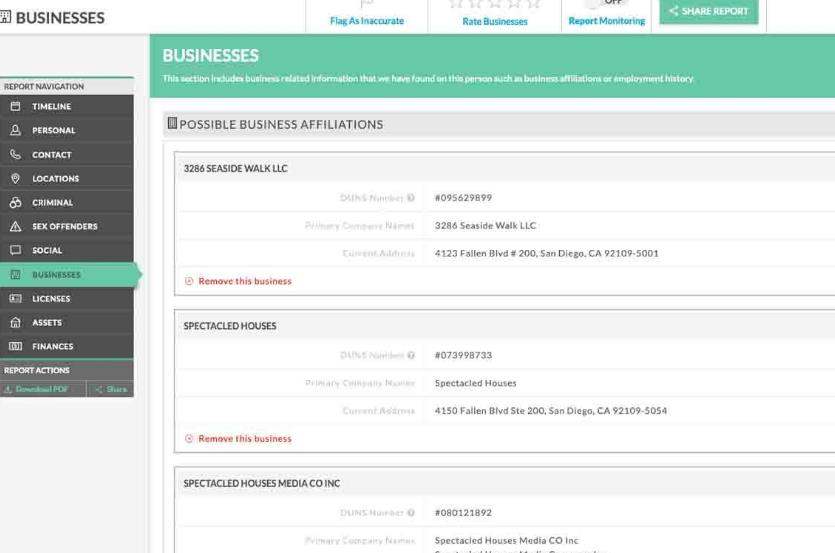Click company name value Spectacled Houses
This screenshot has width=835, height=553.
point(475,383)
